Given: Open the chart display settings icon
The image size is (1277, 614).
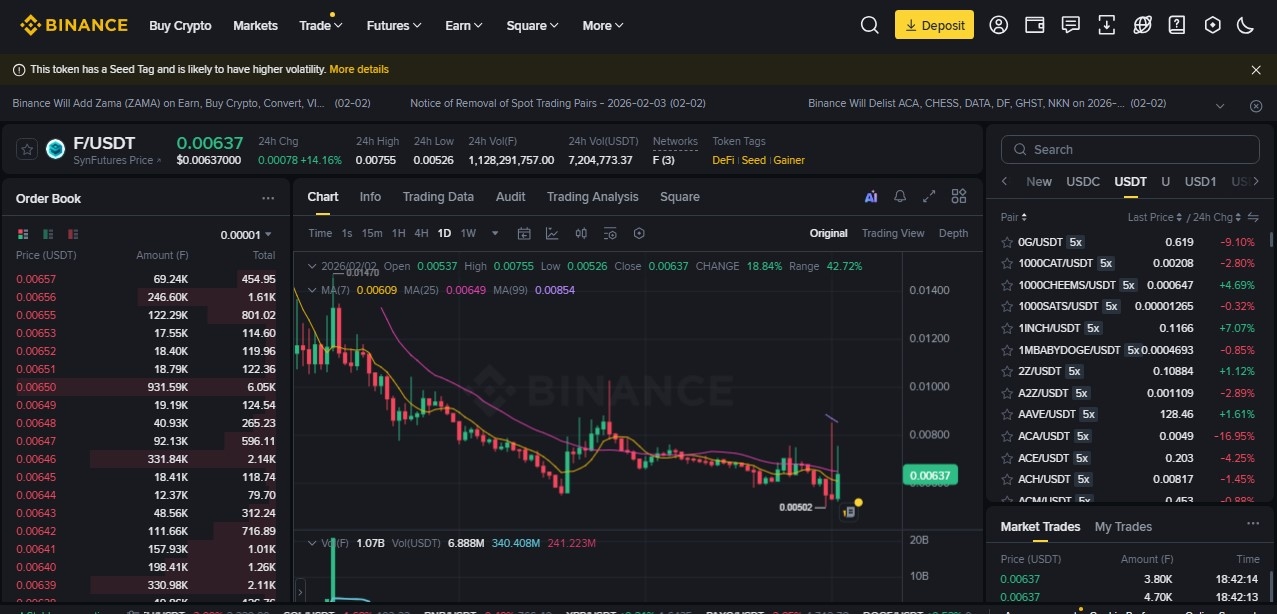Looking at the screenshot, I should point(610,233).
